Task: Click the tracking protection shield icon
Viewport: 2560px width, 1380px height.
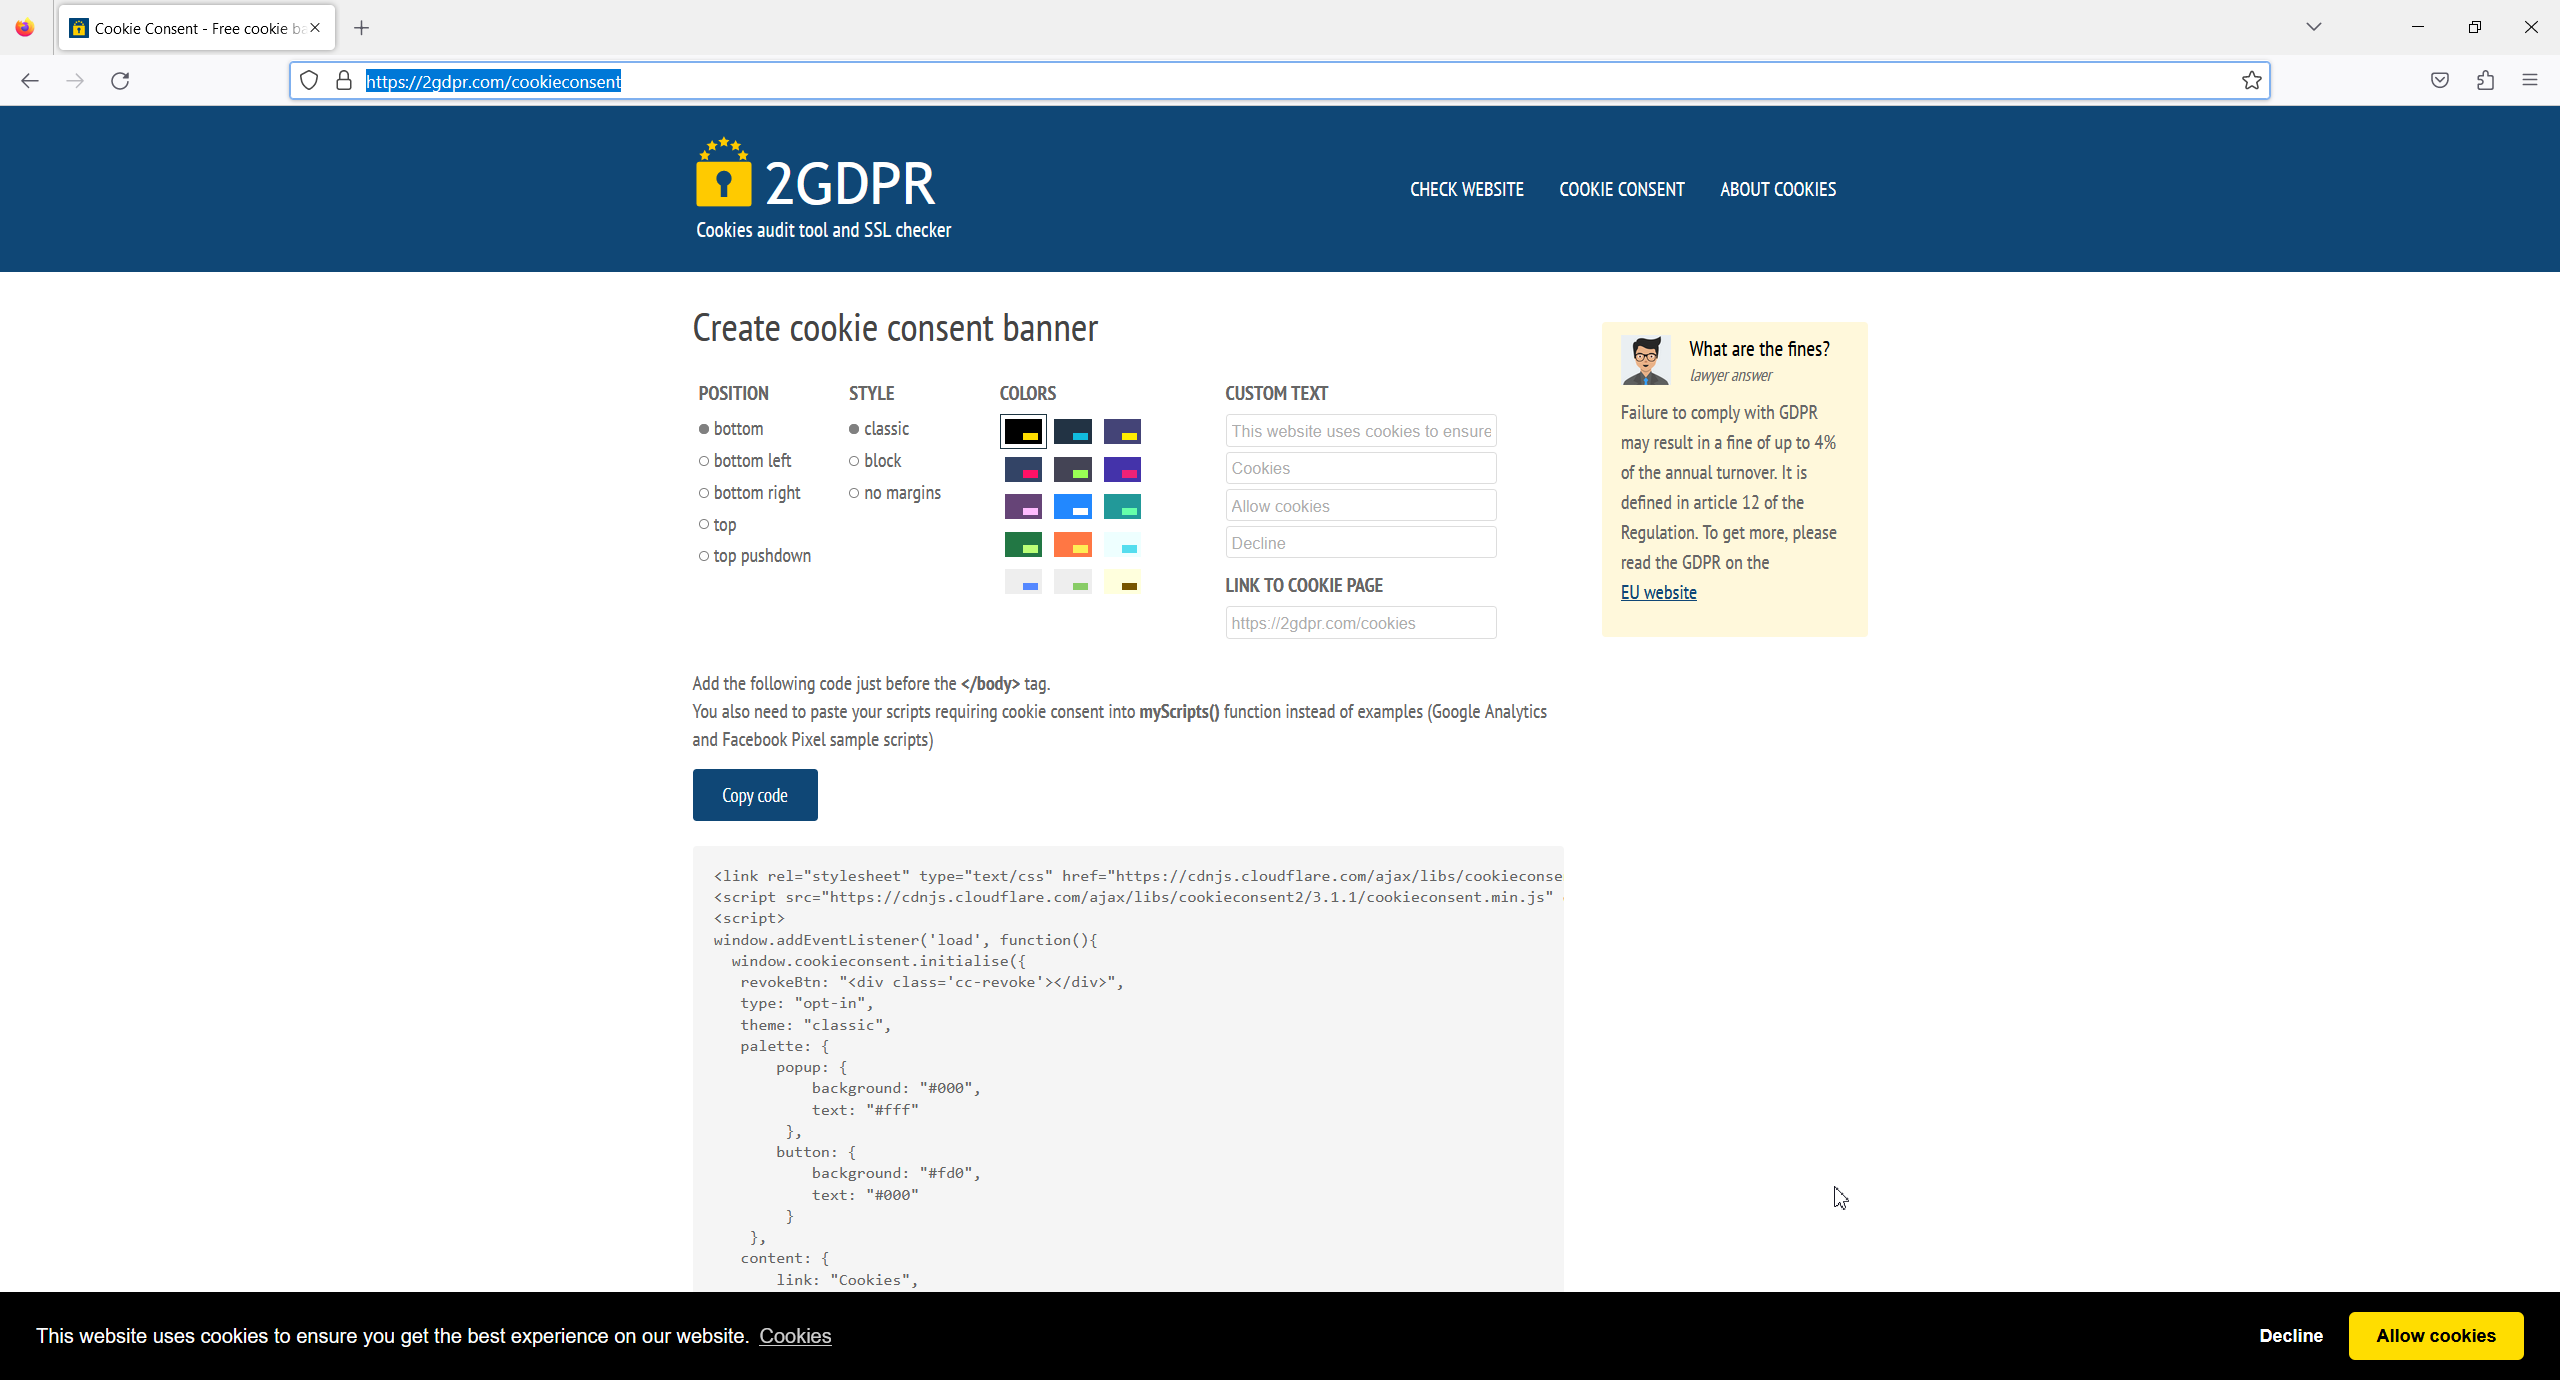Action: pos(309,81)
